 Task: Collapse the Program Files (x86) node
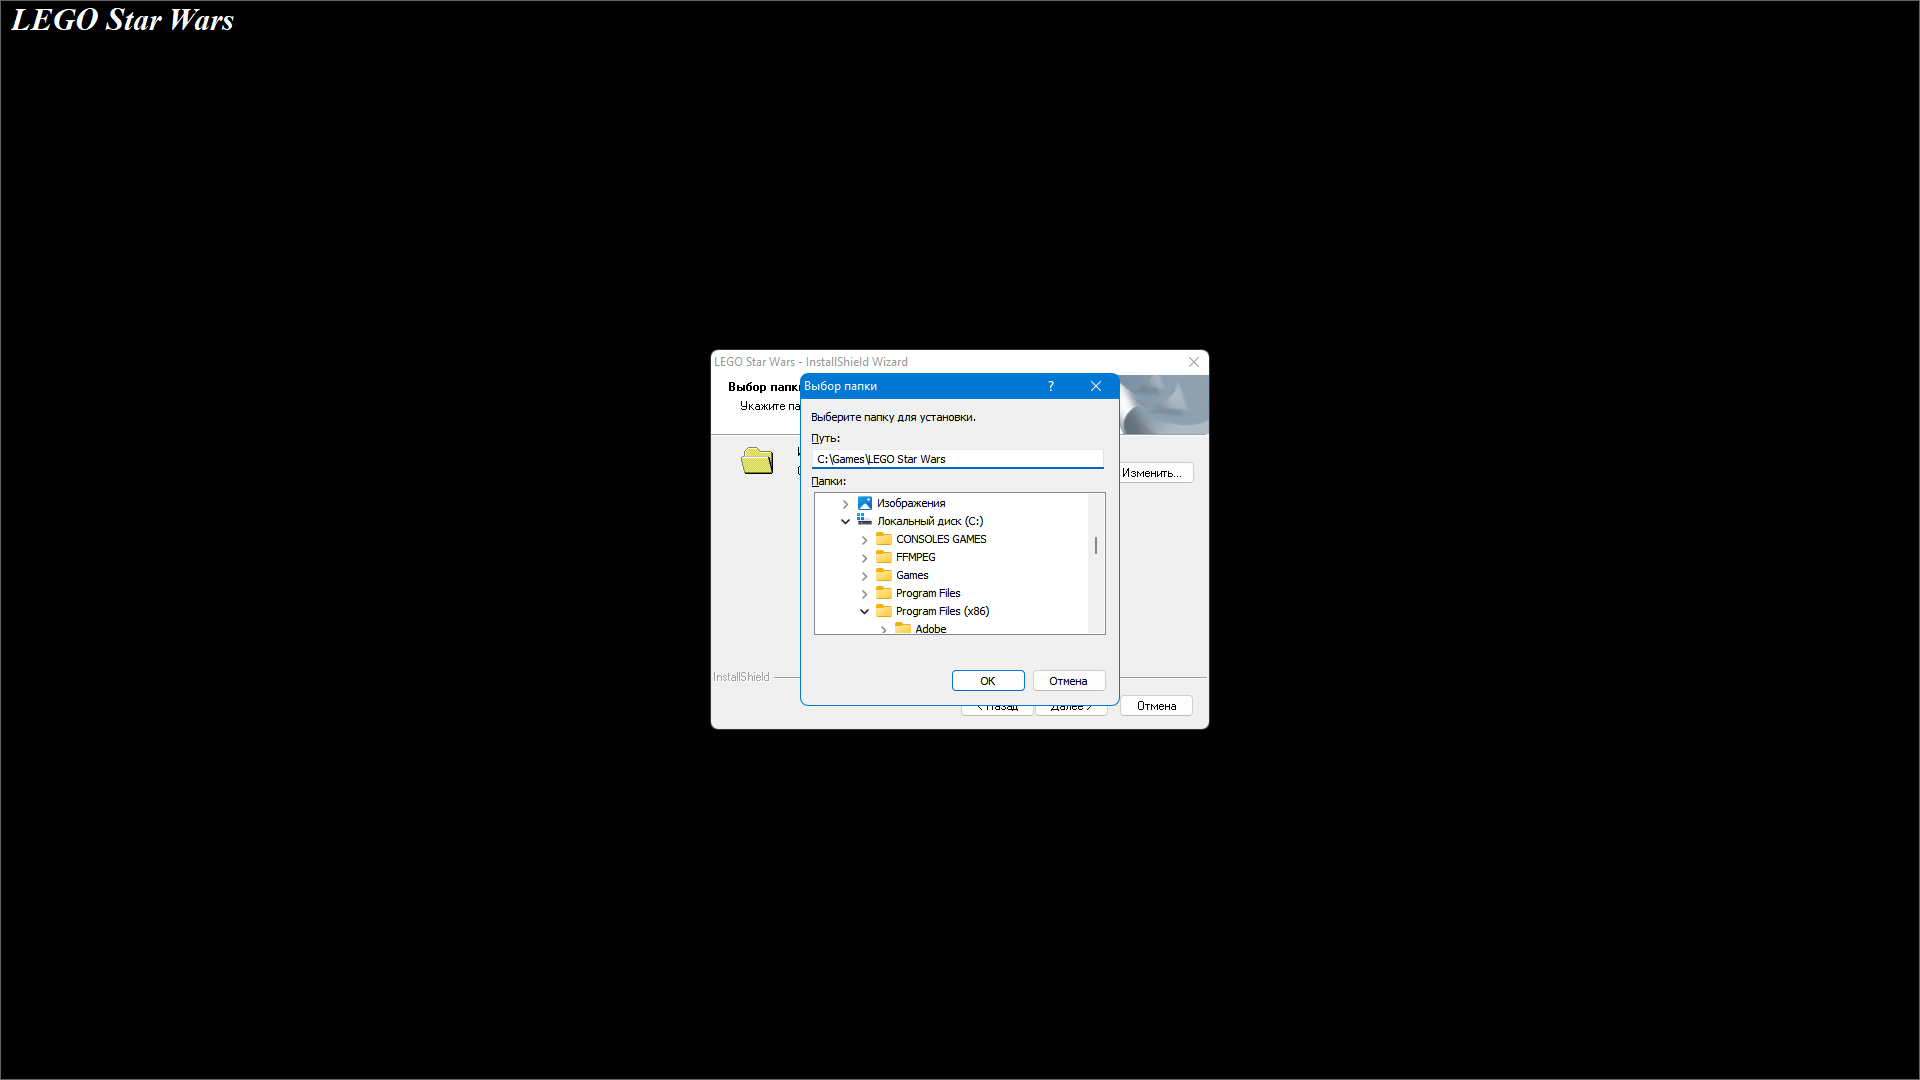click(x=865, y=611)
